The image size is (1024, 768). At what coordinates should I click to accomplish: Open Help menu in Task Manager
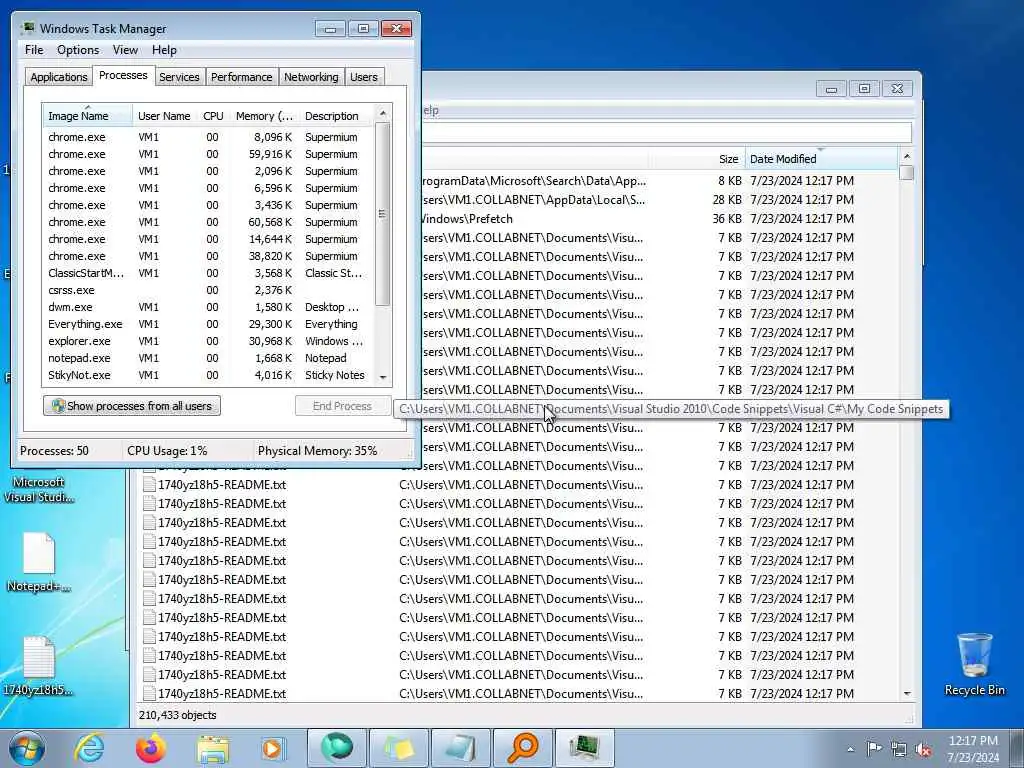coord(164,50)
